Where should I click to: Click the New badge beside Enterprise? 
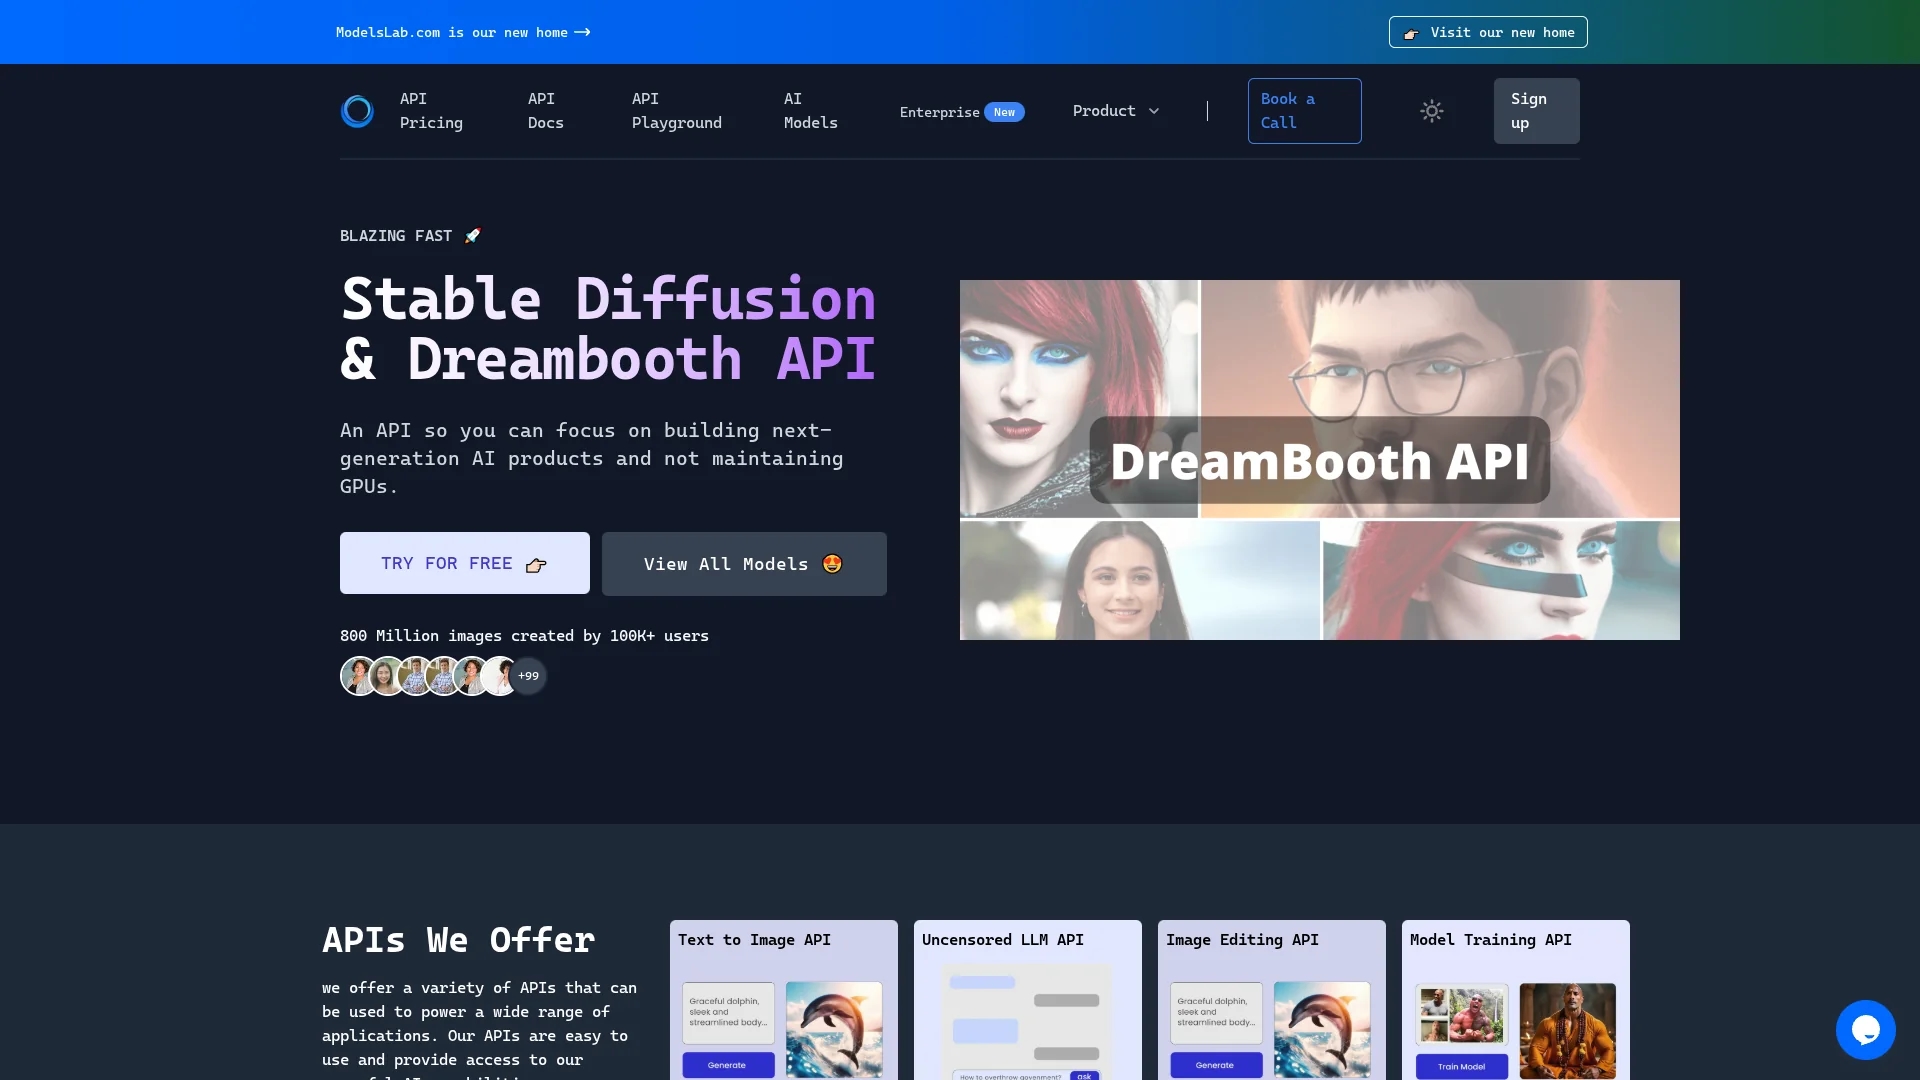pos(1004,112)
